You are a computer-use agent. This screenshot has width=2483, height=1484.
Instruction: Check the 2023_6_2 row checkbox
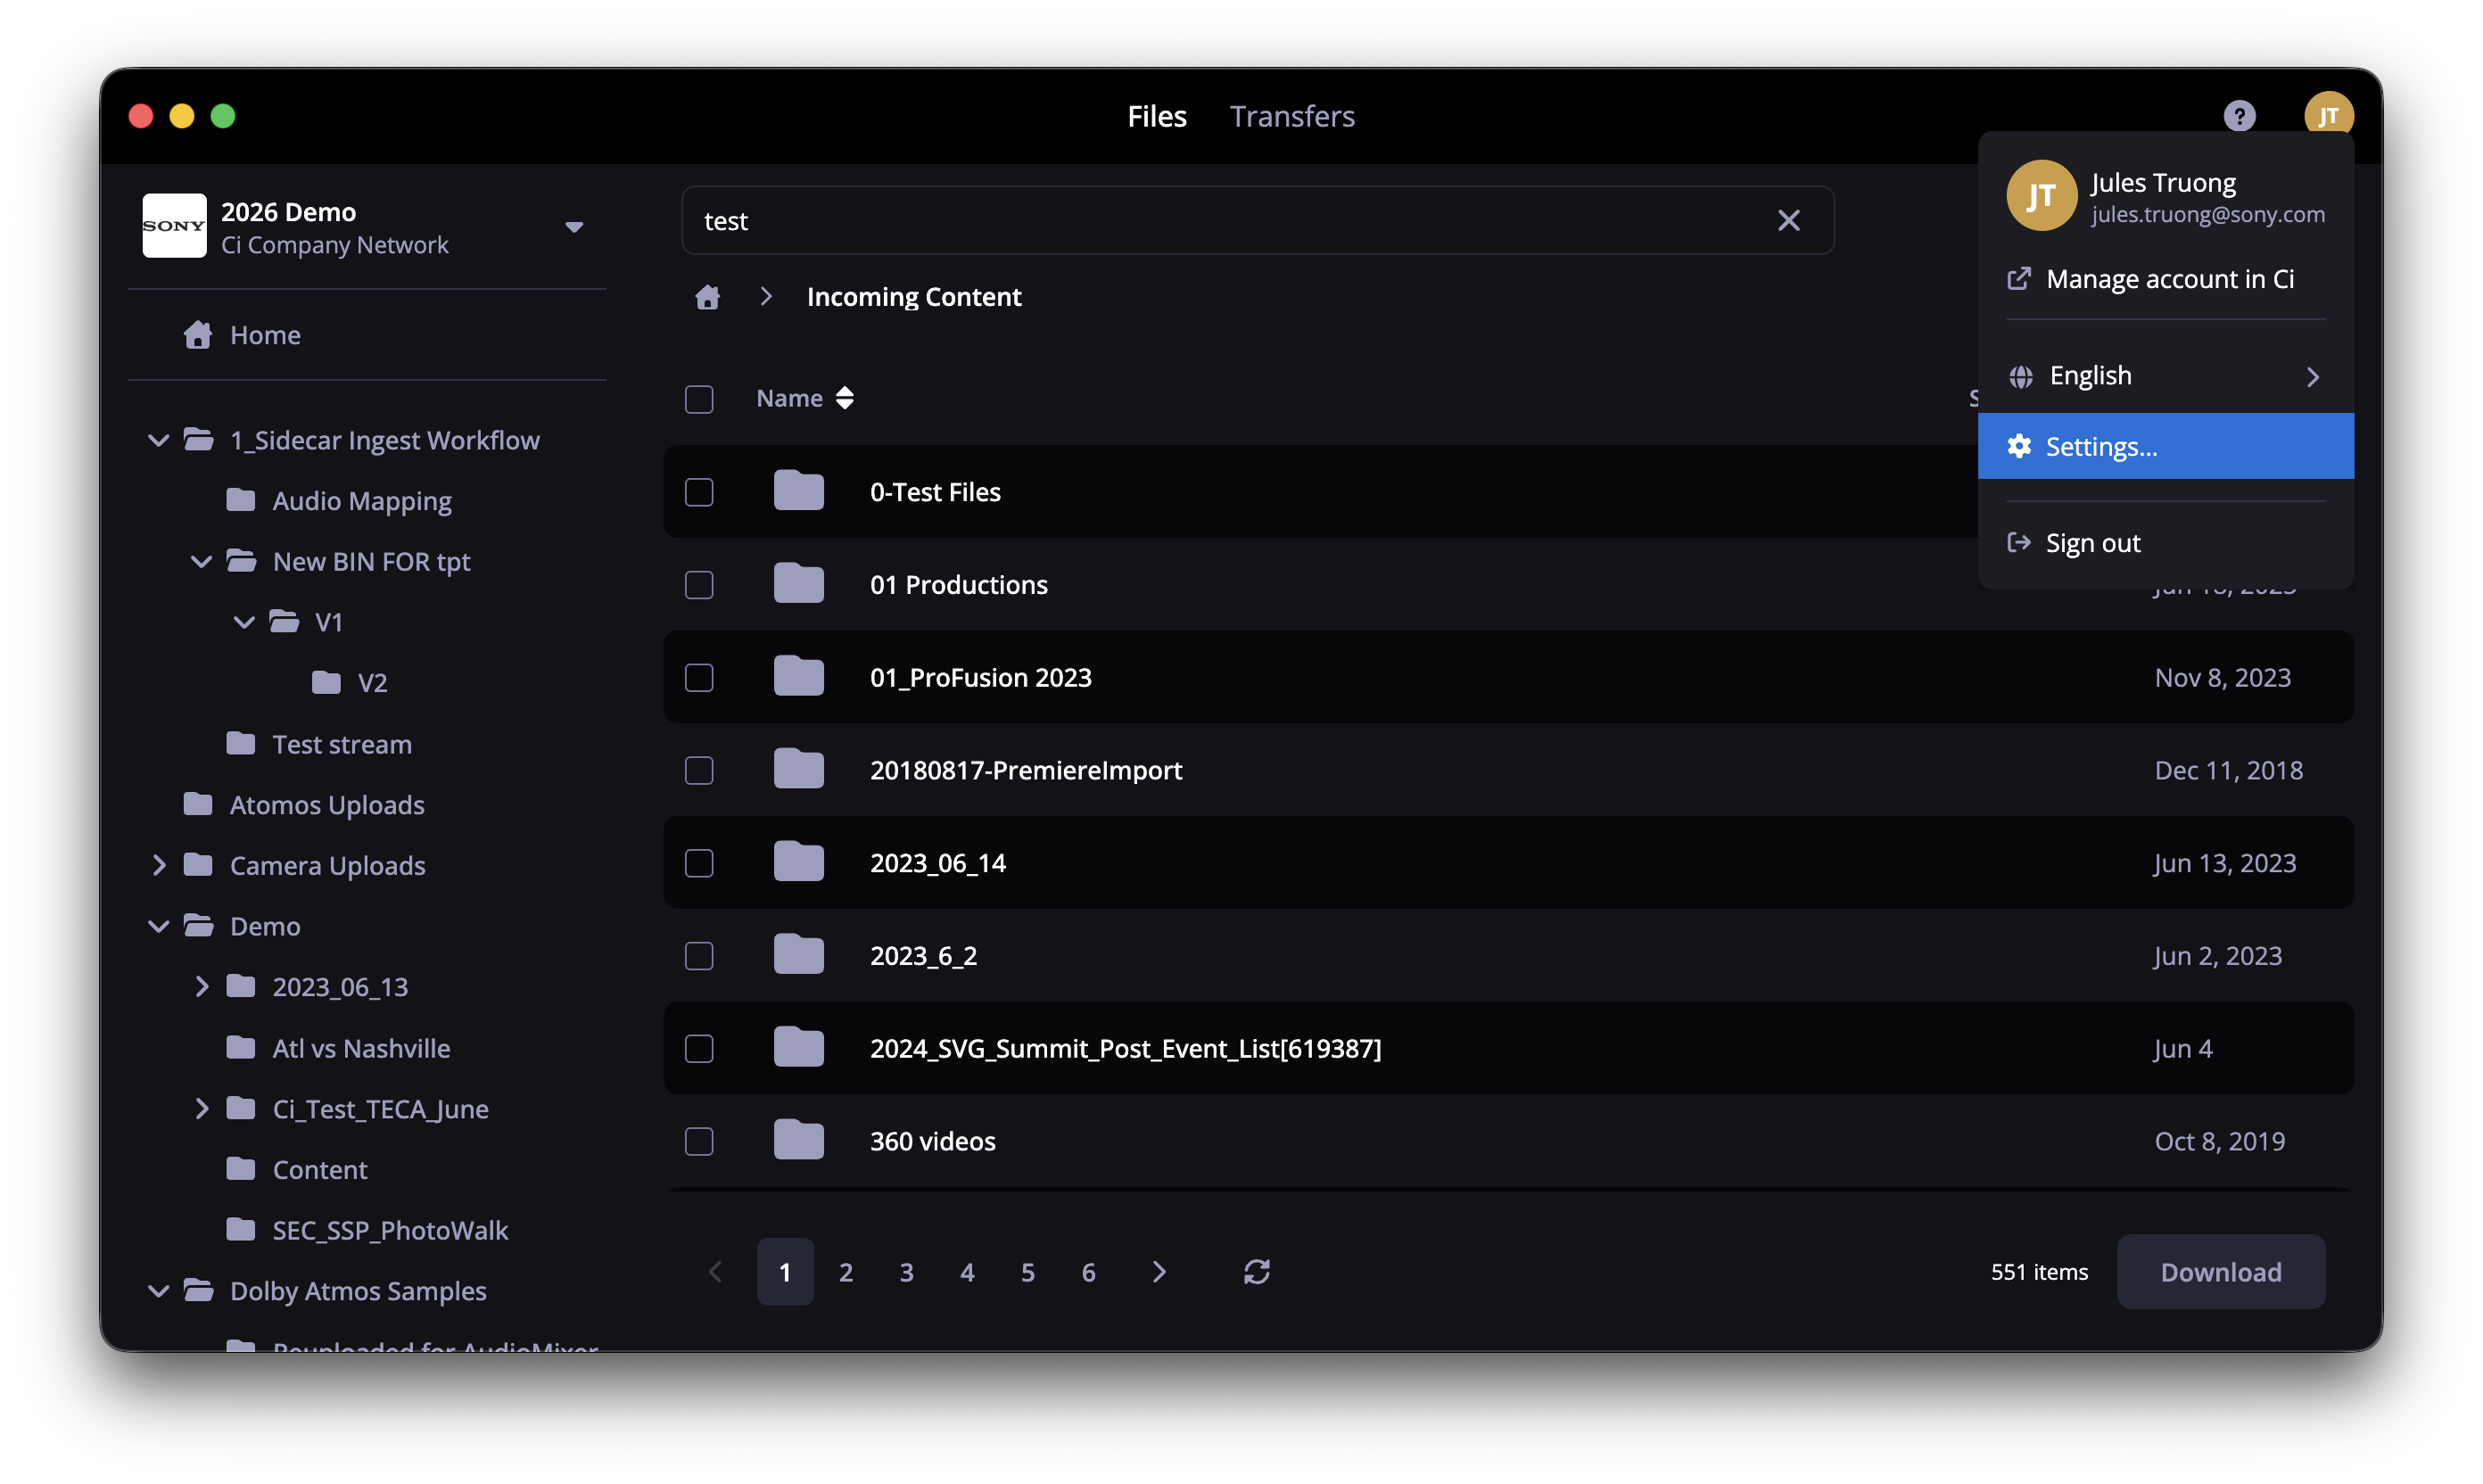pos(698,956)
